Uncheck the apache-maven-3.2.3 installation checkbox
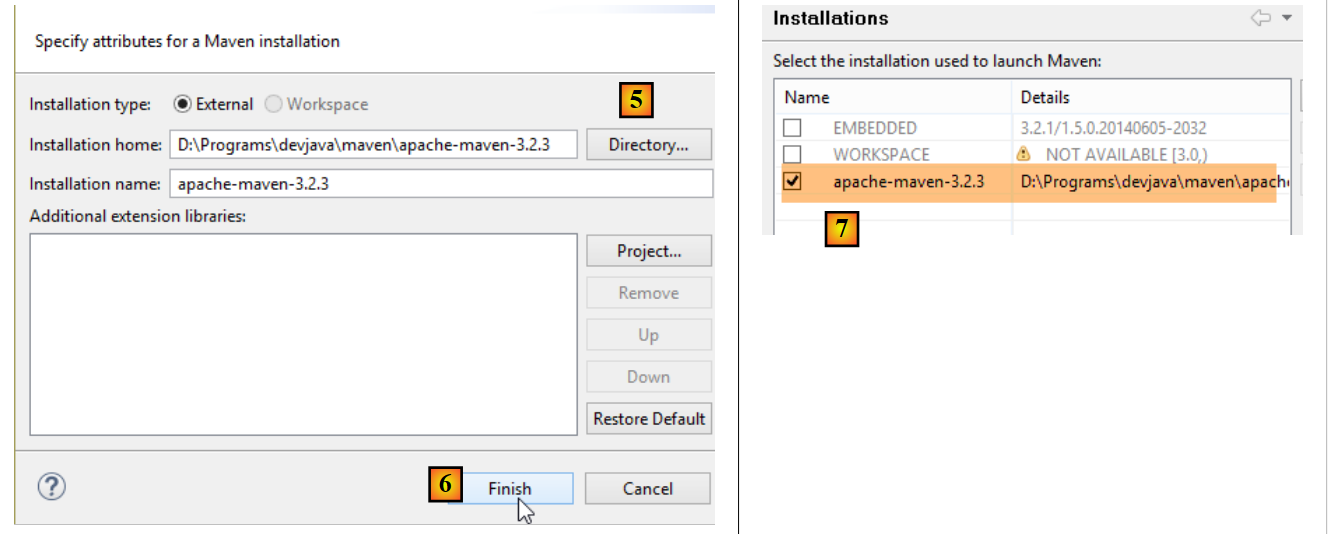1333x534 pixels. click(793, 181)
